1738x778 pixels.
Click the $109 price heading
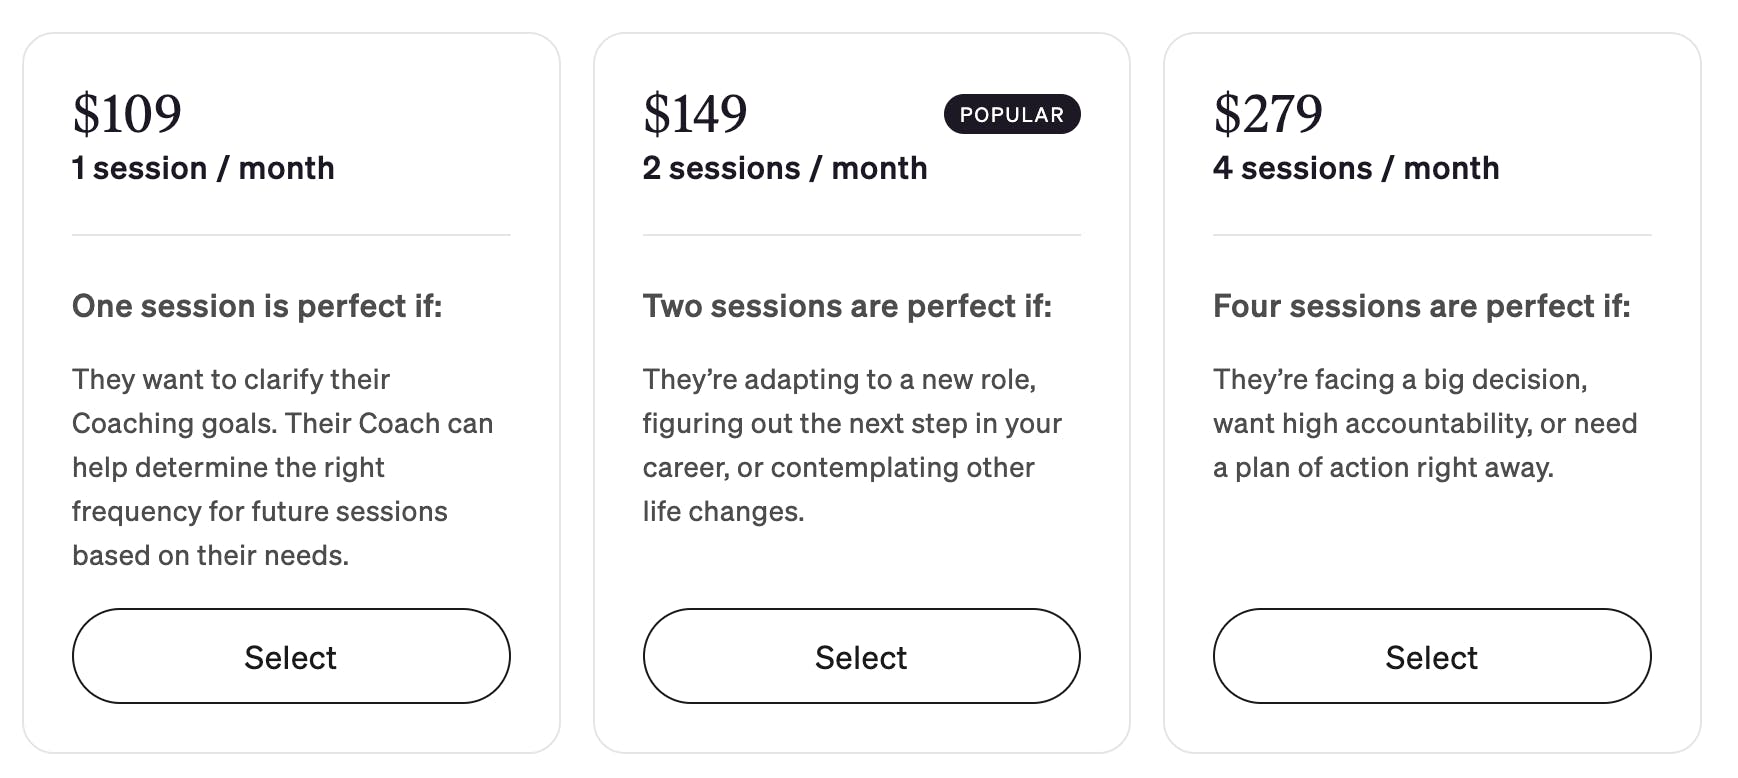[127, 114]
